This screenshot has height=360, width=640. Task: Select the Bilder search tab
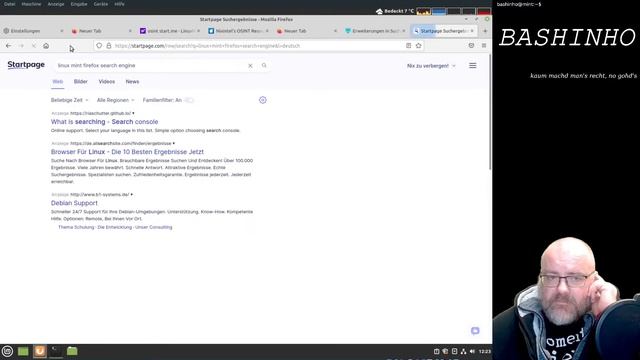(81, 82)
